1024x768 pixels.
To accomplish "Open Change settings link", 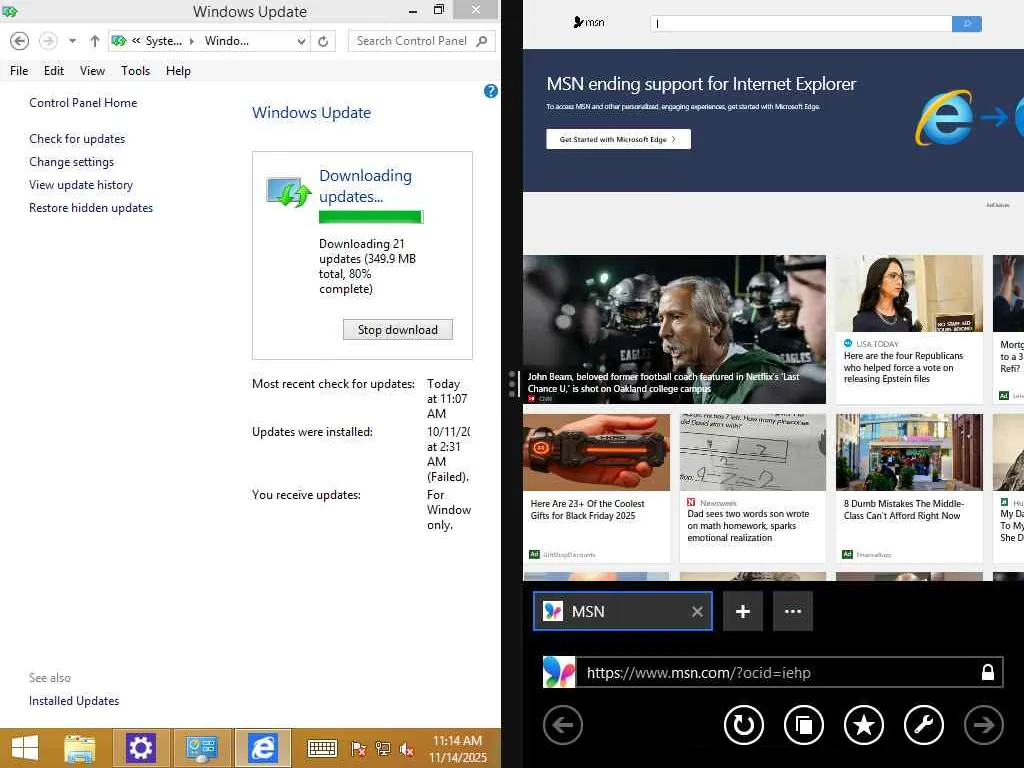I will pyautogui.click(x=71, y=161).
